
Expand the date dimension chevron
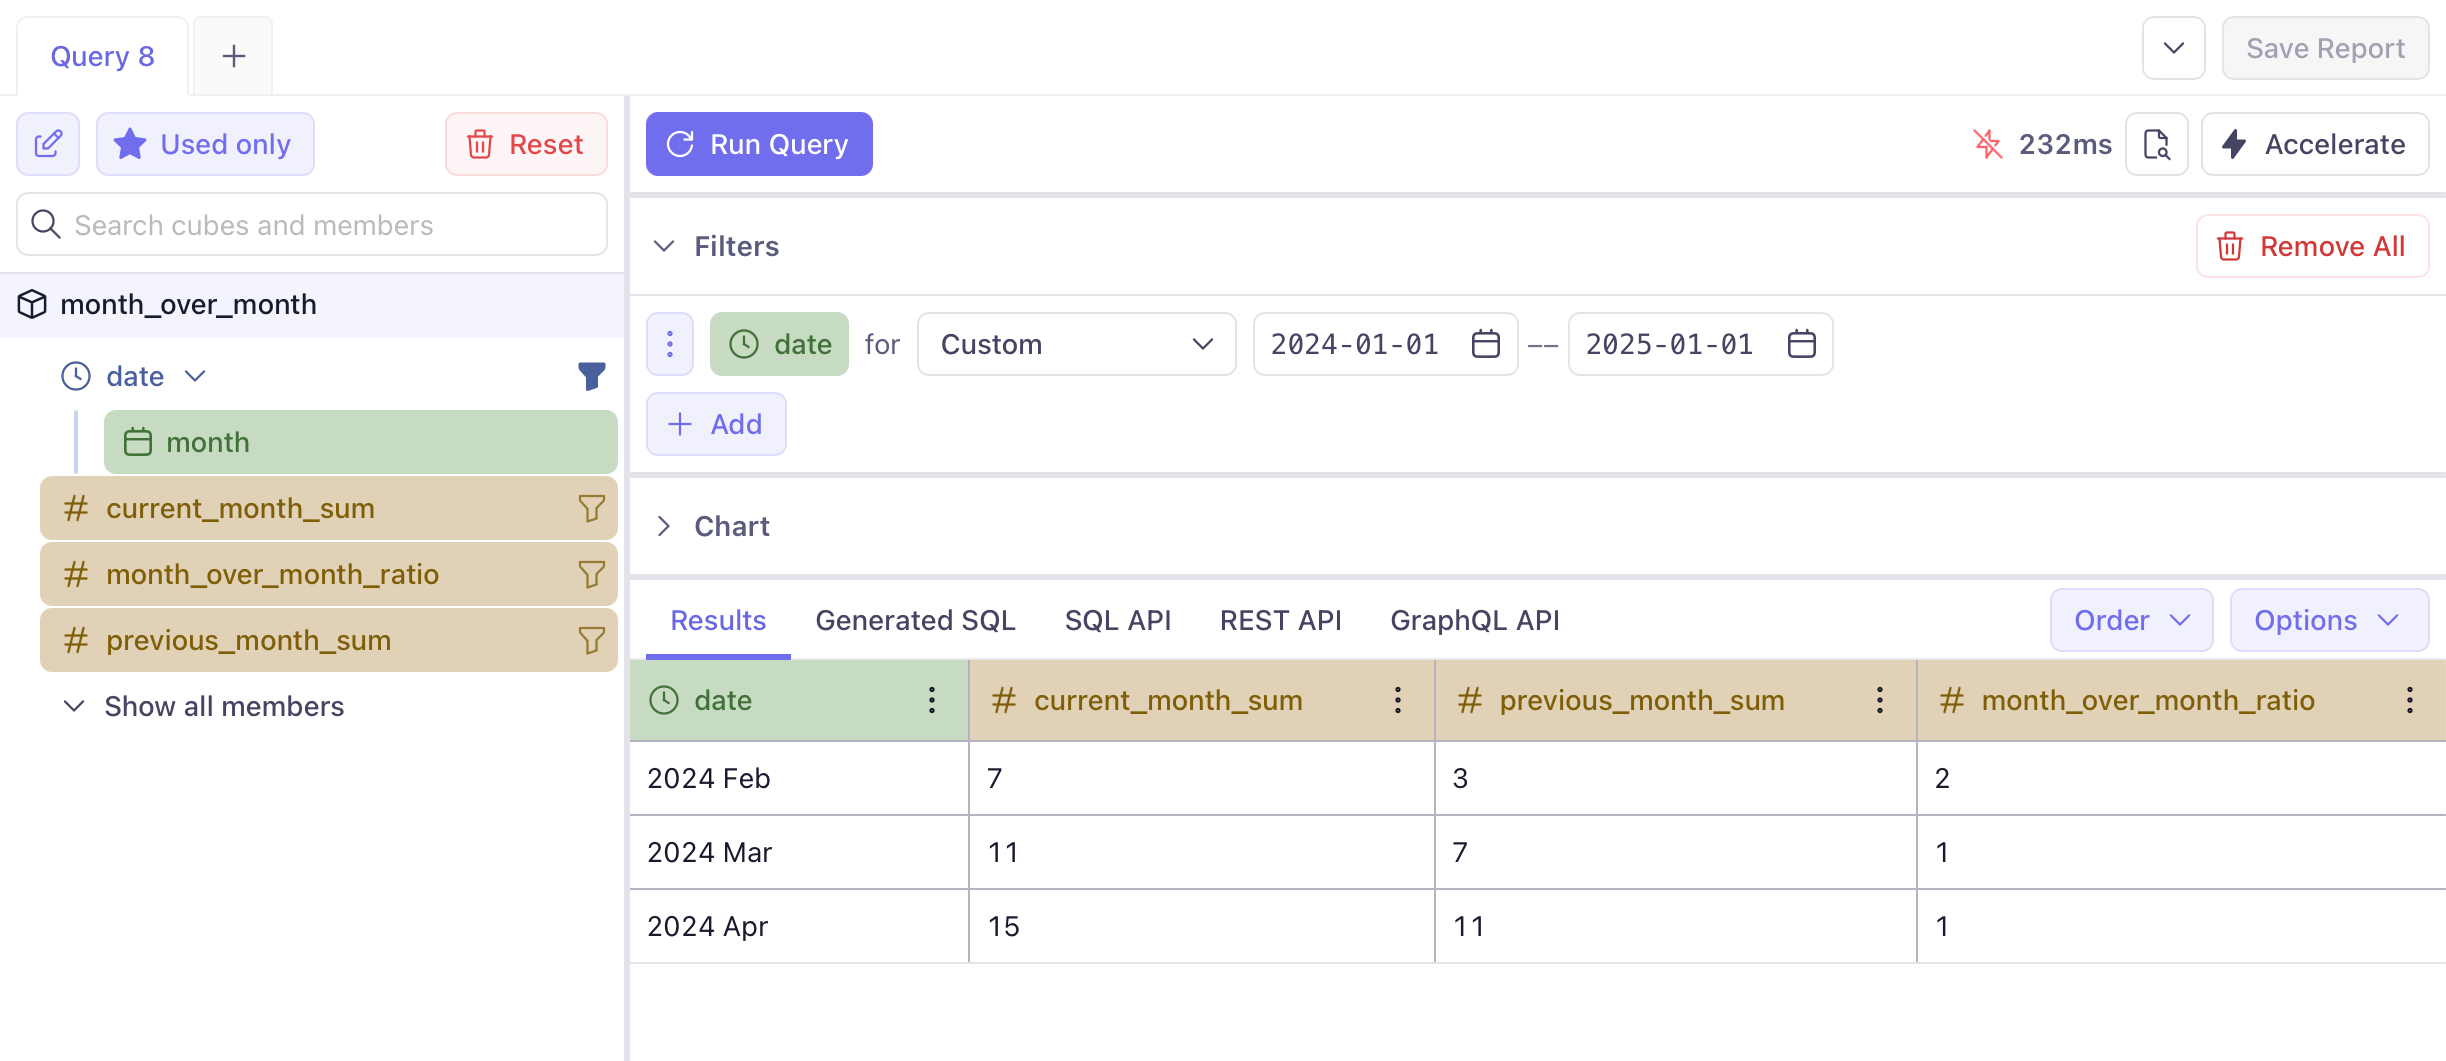196,376
